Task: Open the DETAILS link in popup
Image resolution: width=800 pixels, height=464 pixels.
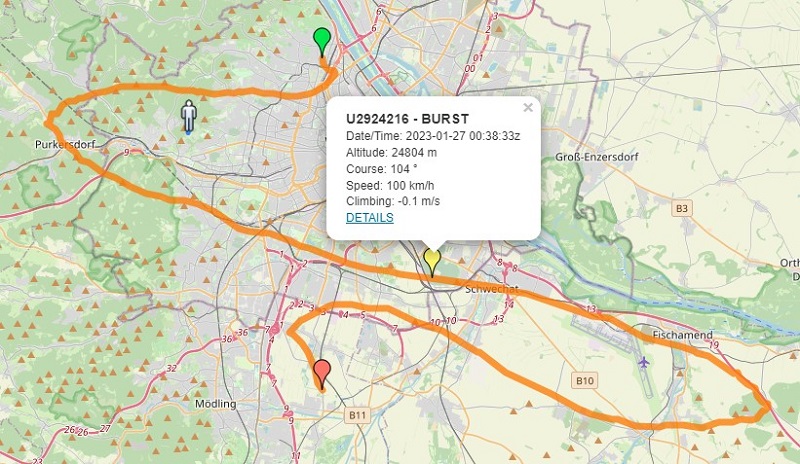Action: 369,217
